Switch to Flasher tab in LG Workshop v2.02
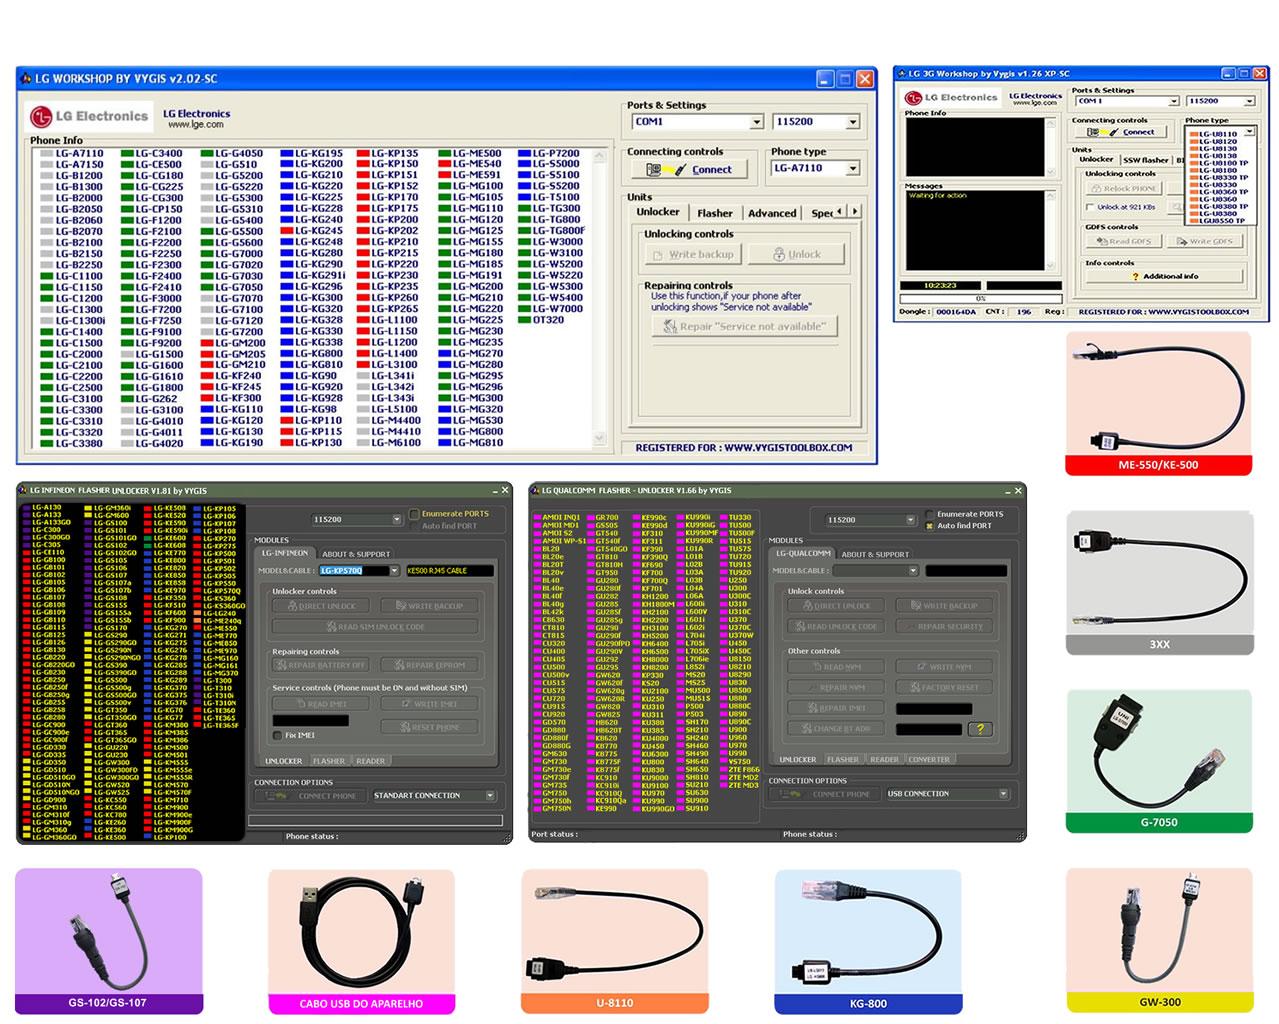 point(715,213)
